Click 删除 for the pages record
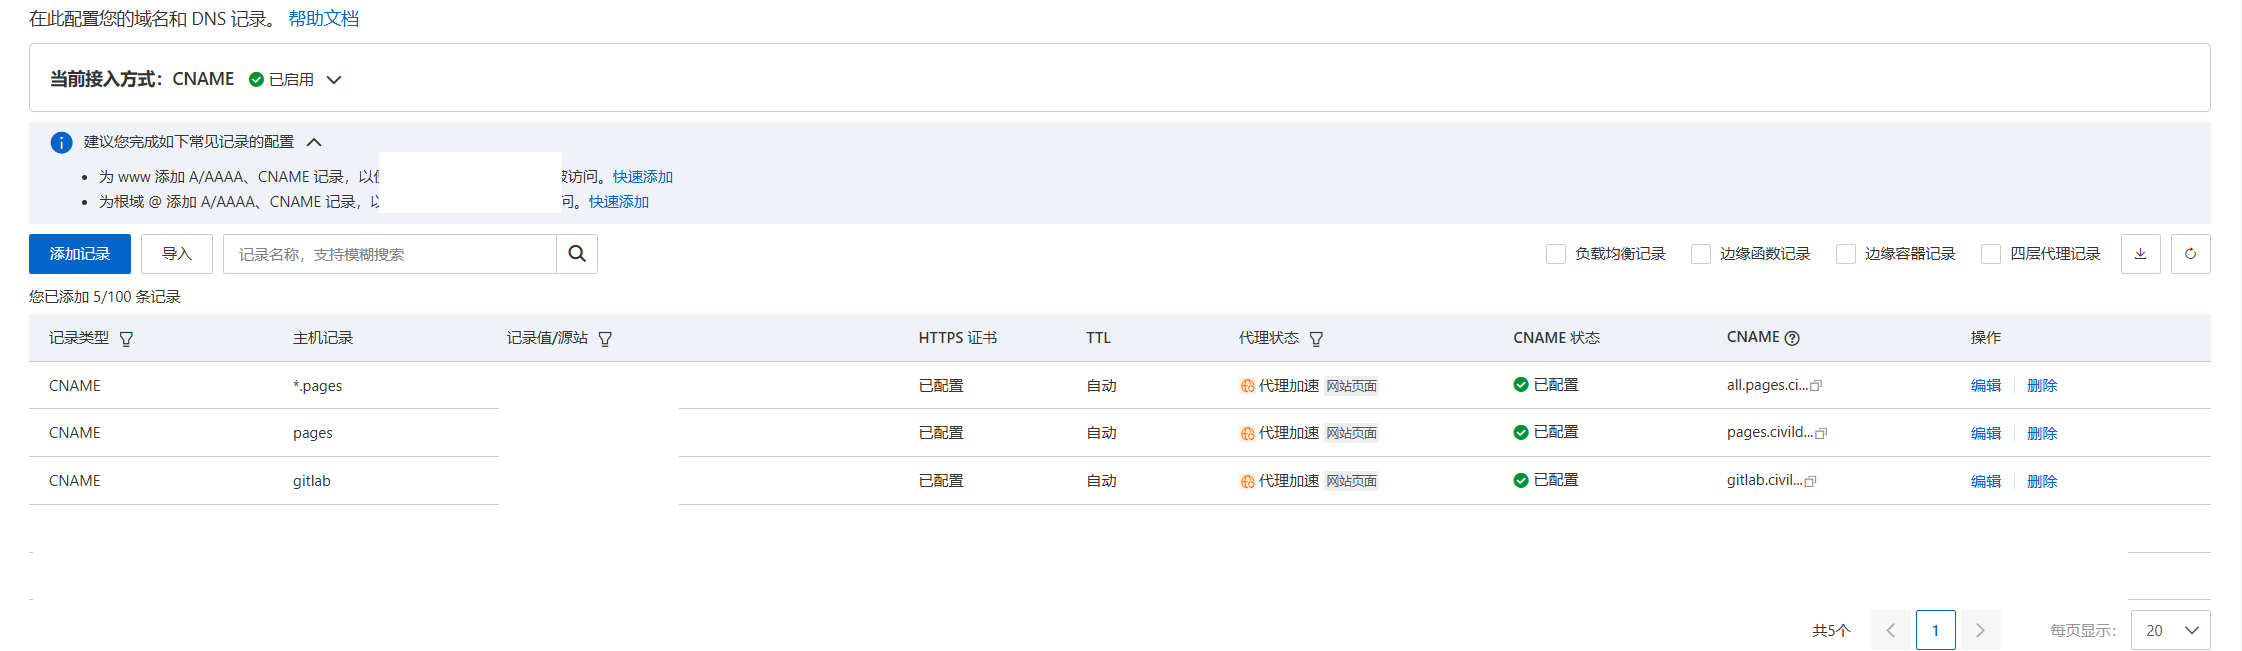 (x=2042, y=433)
